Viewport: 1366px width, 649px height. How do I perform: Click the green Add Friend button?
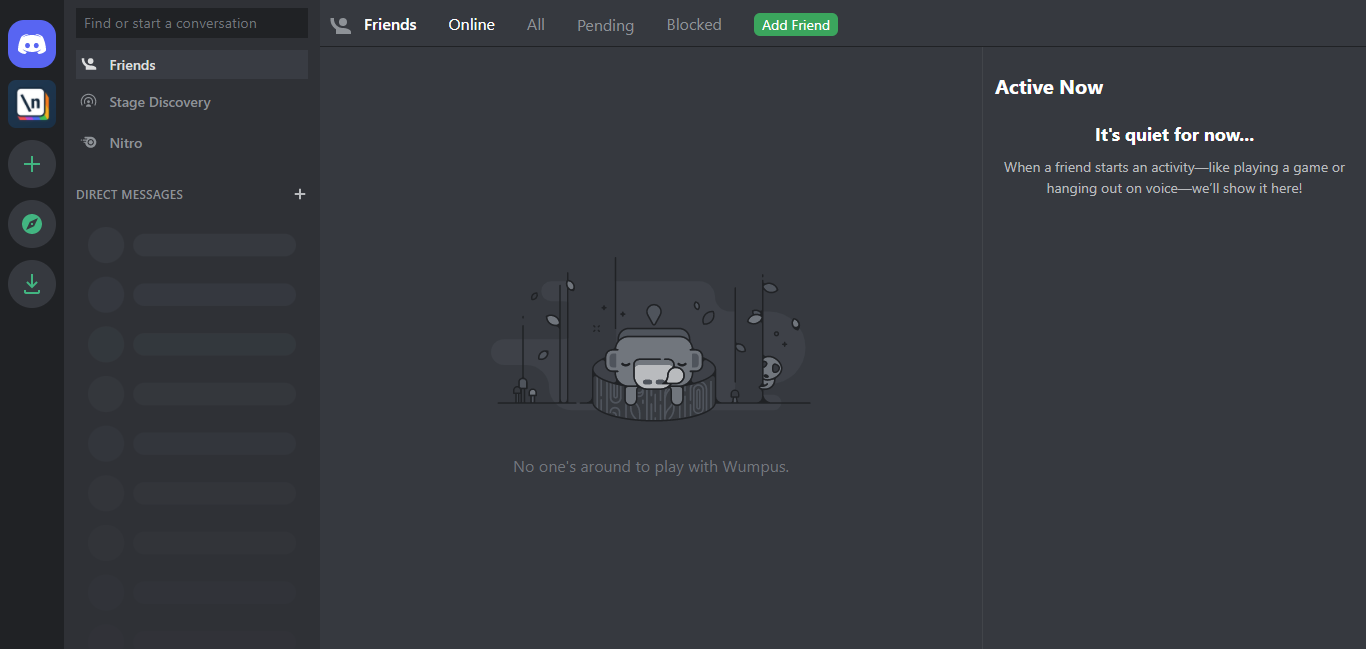coord(796,25)
